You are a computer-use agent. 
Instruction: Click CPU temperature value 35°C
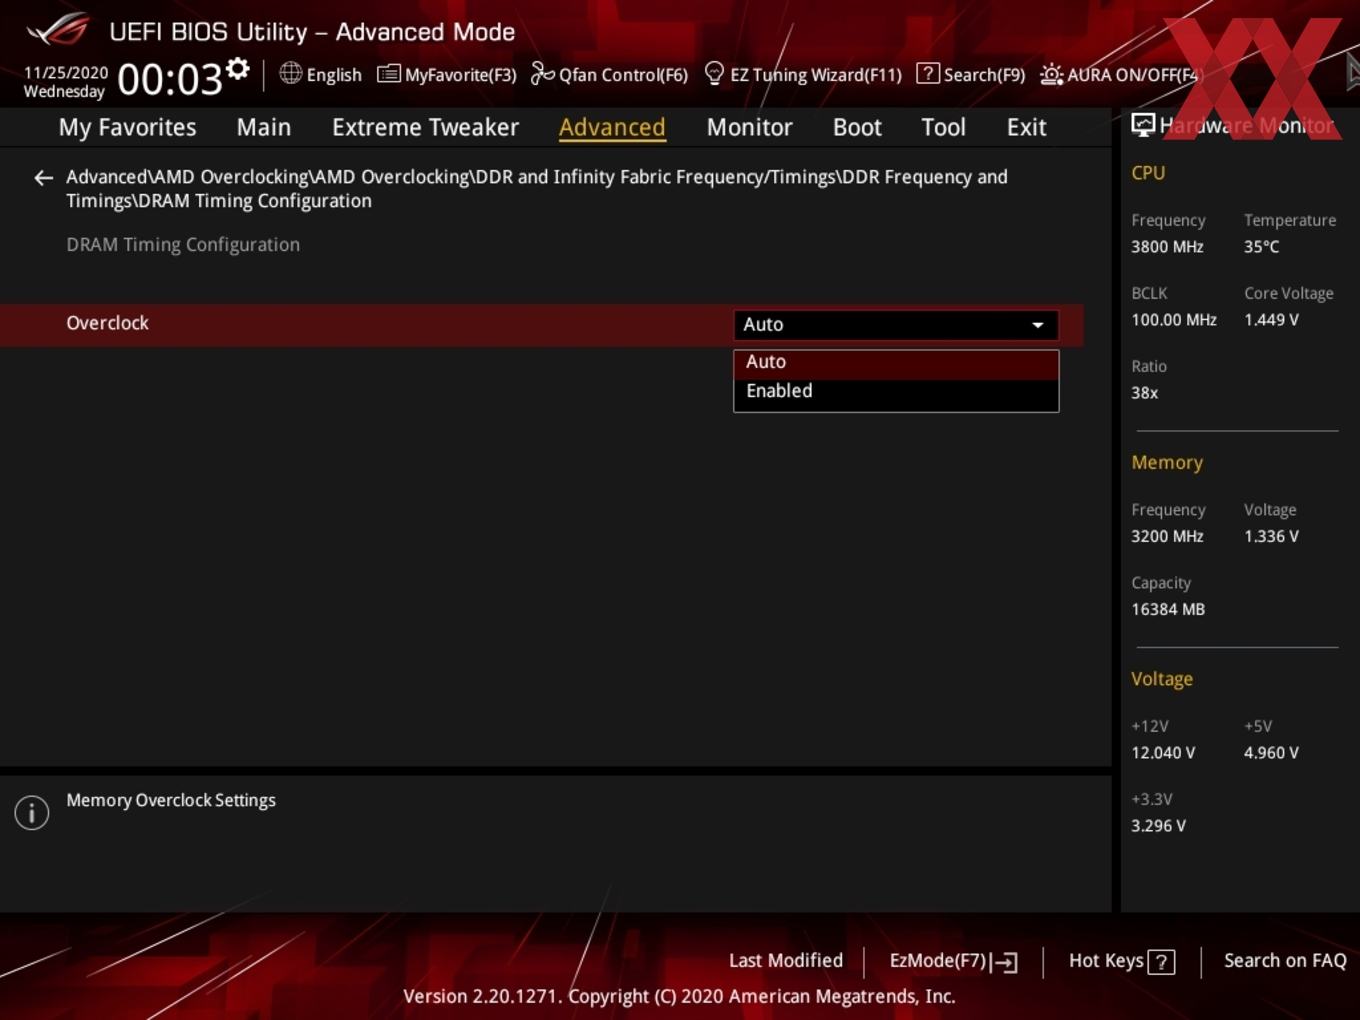click(x=1261, y=246)
